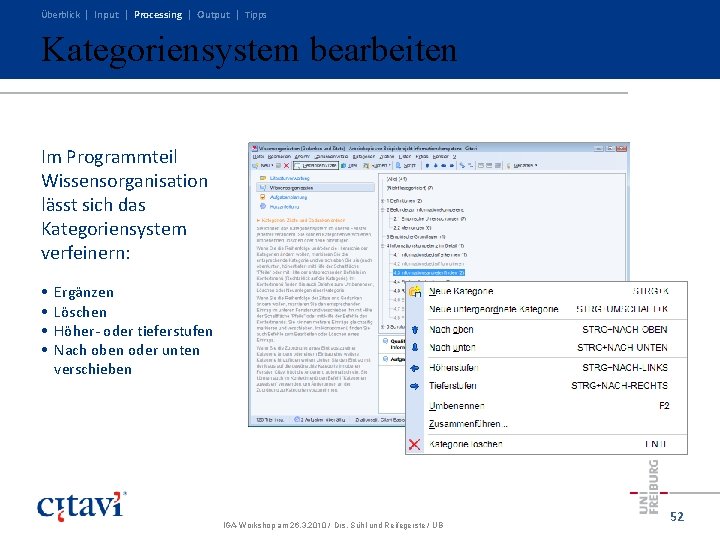Click the Neu toolbar button in Citavi

[263, 165]
